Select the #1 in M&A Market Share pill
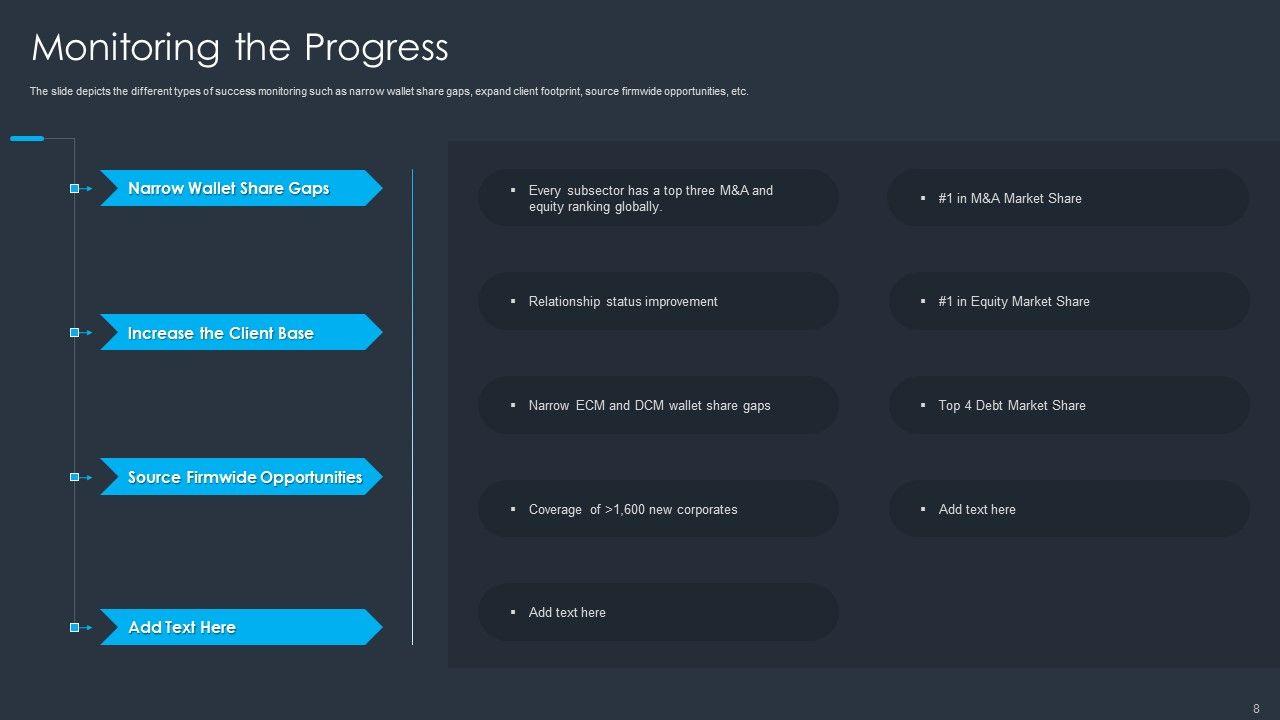This screenshot has height=720, width=1280. tap(1068, 198)
